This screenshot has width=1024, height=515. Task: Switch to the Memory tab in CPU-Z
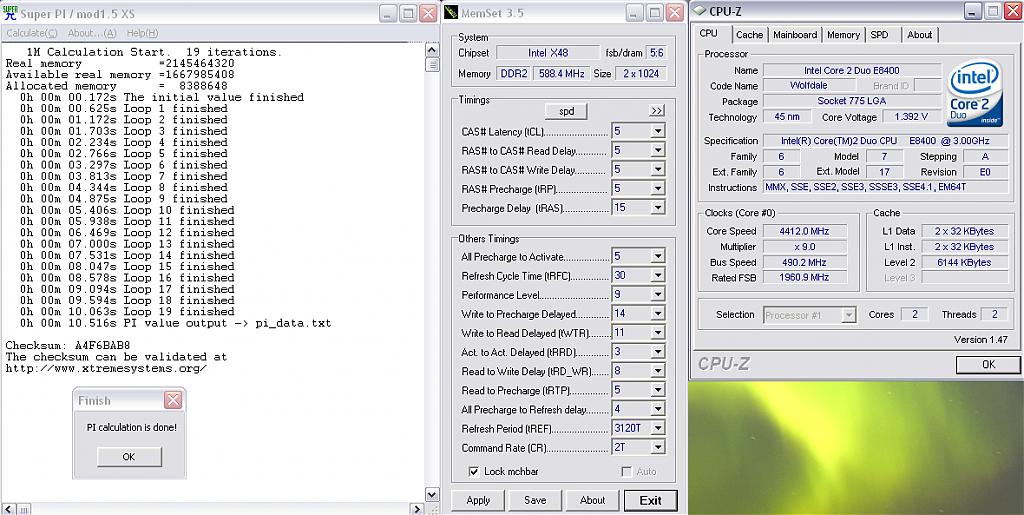tap(843, 35)
